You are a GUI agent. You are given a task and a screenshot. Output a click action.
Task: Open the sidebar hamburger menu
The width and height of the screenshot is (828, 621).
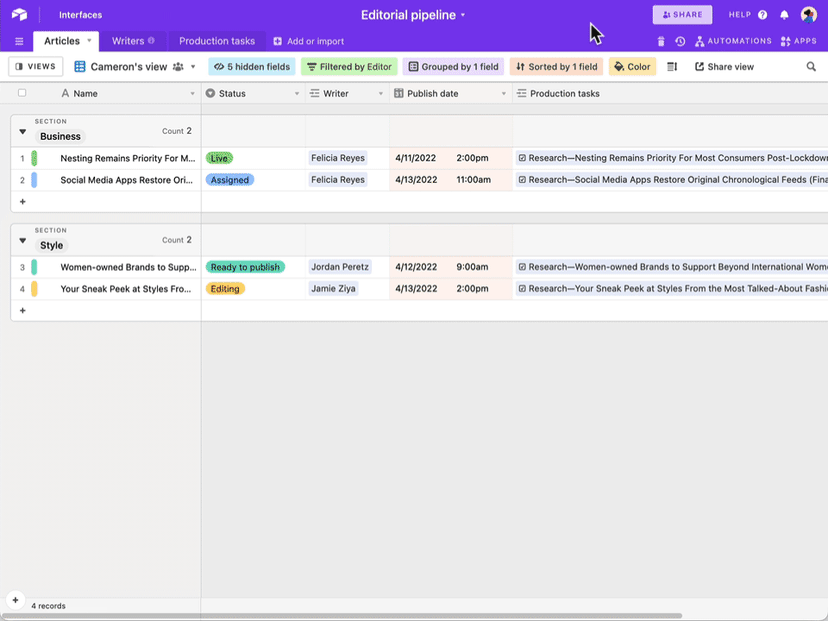point(18,40)
